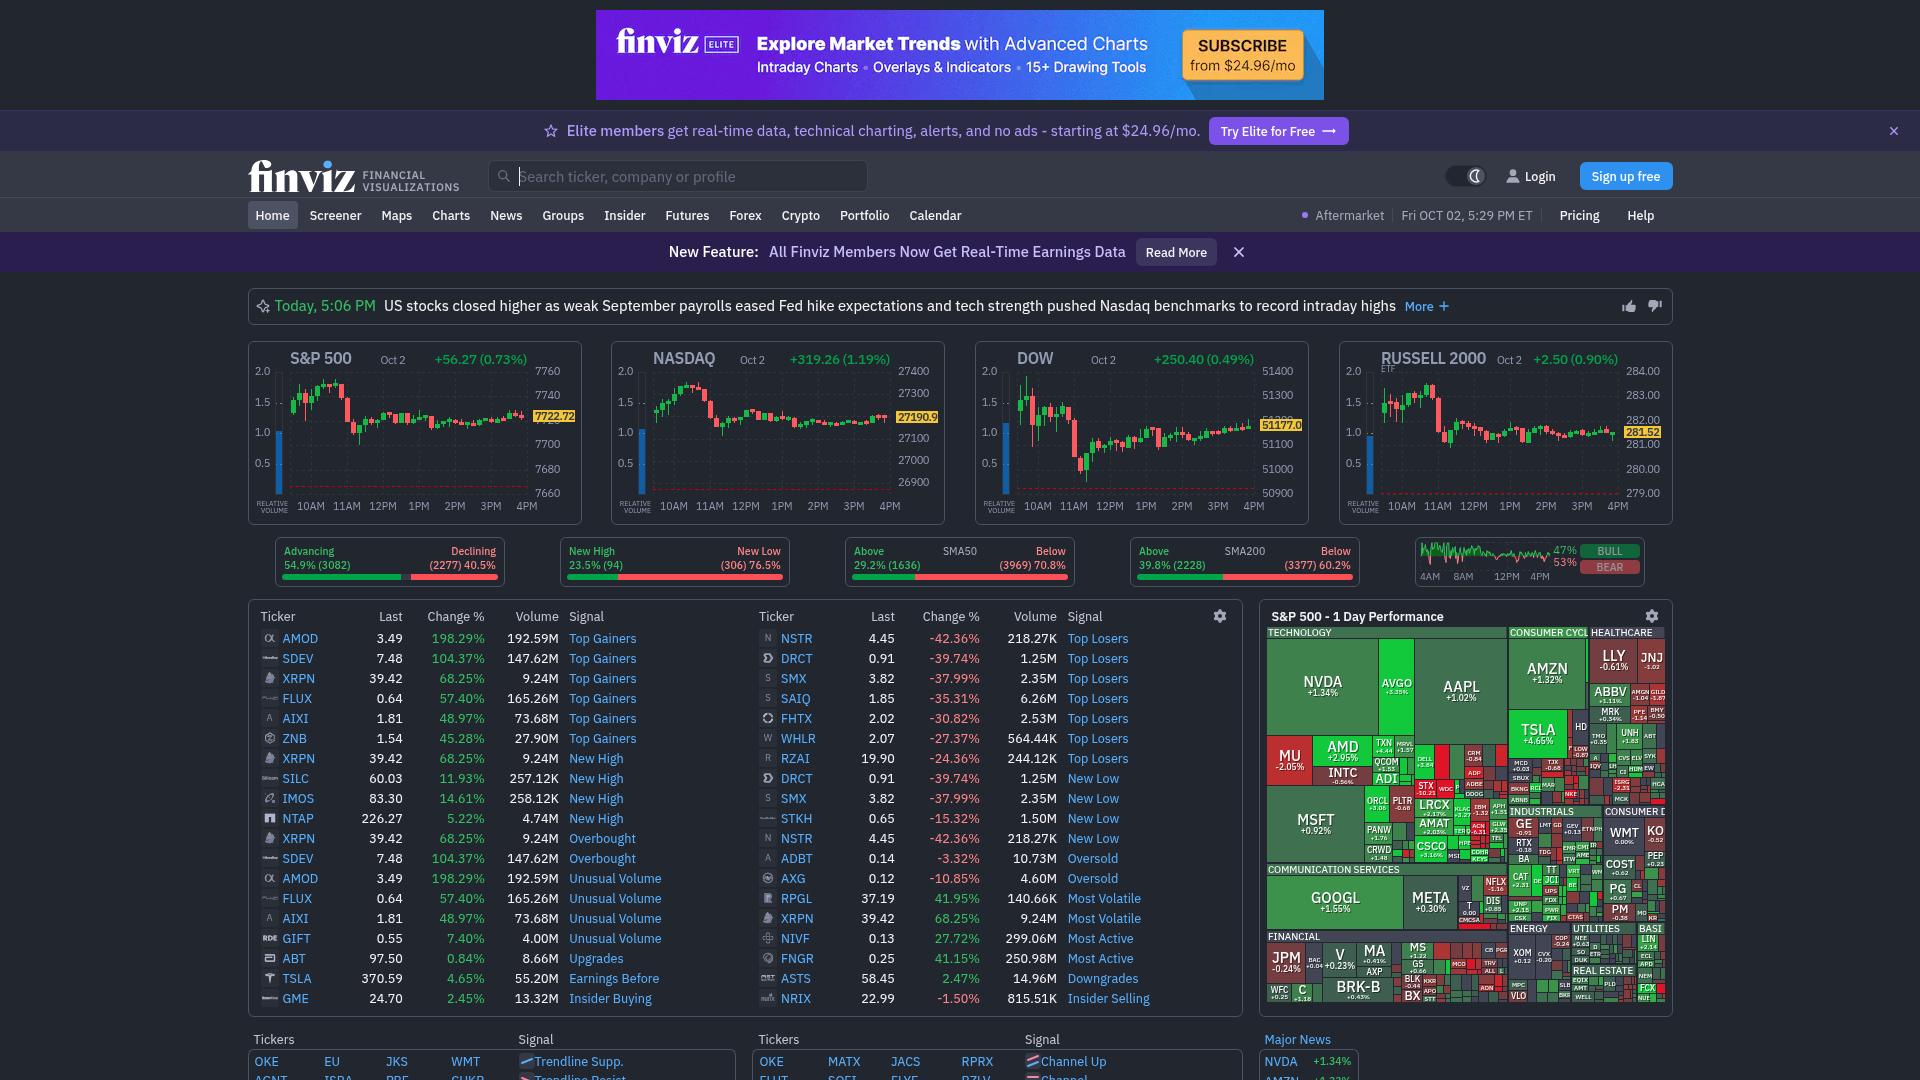
Task: Expand the headline with More plus
Action: coord(1427,306)
